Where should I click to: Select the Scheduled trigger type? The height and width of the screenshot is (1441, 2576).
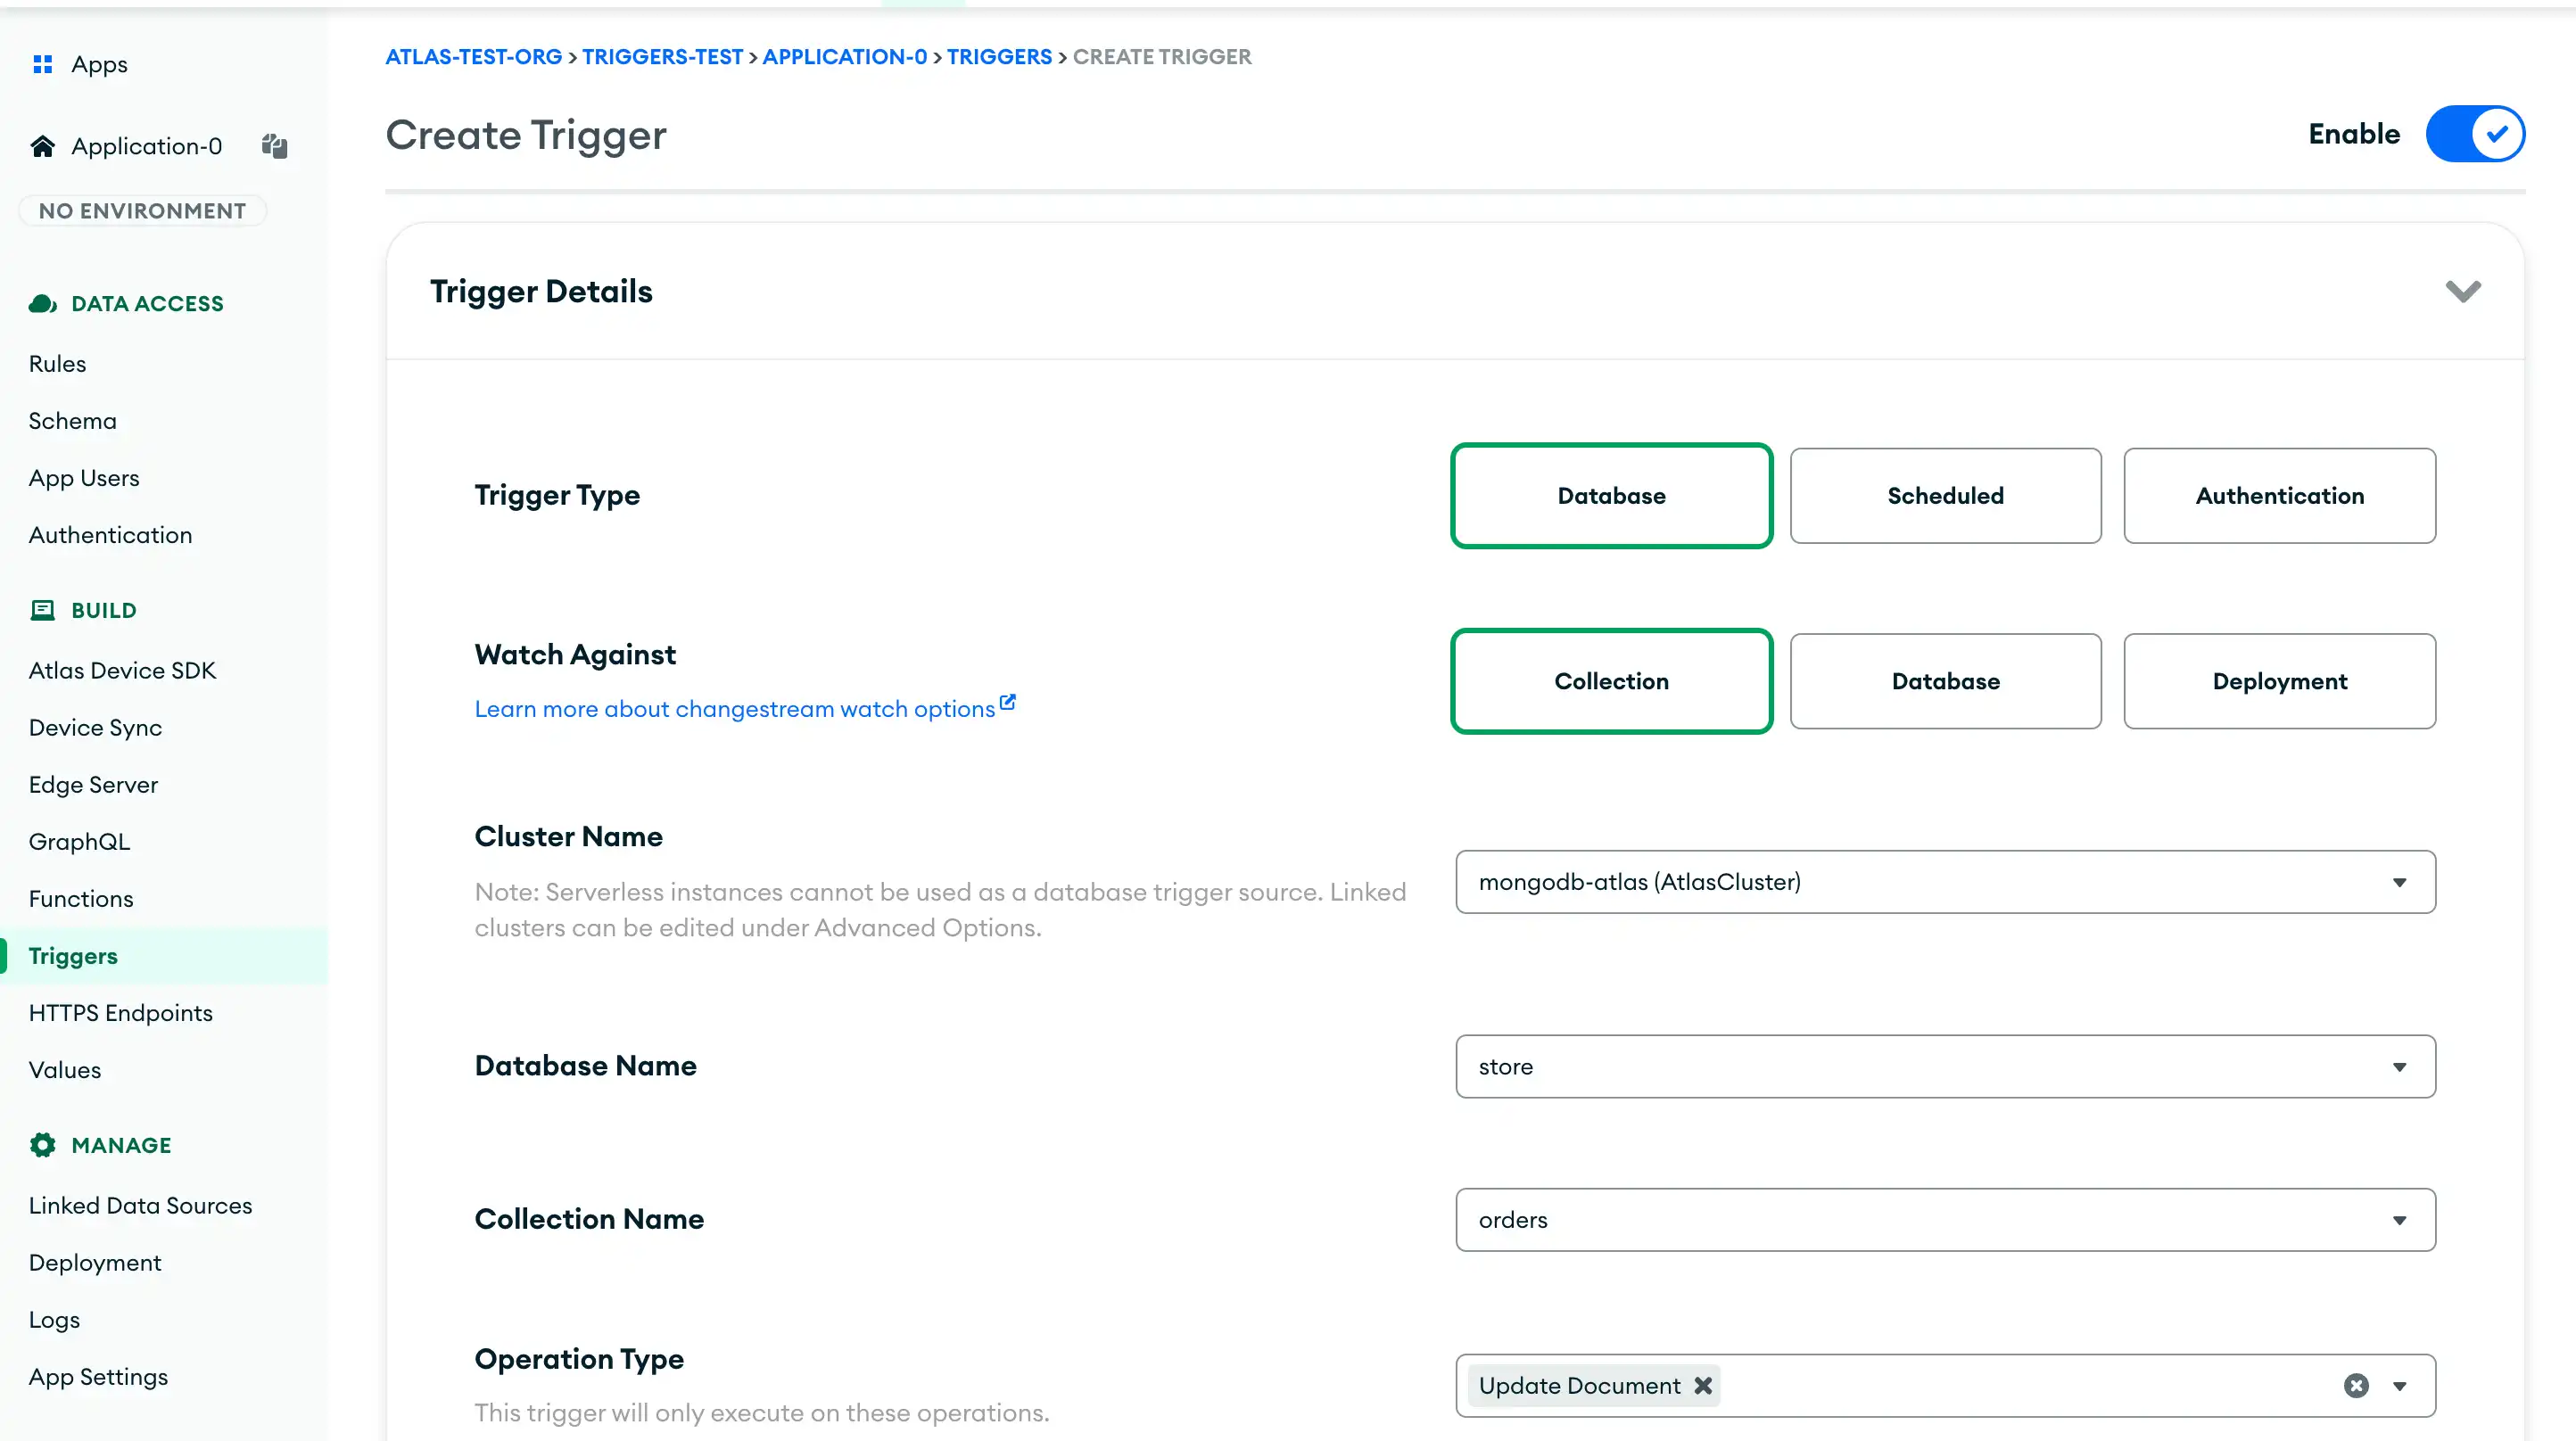(1944, 495)
